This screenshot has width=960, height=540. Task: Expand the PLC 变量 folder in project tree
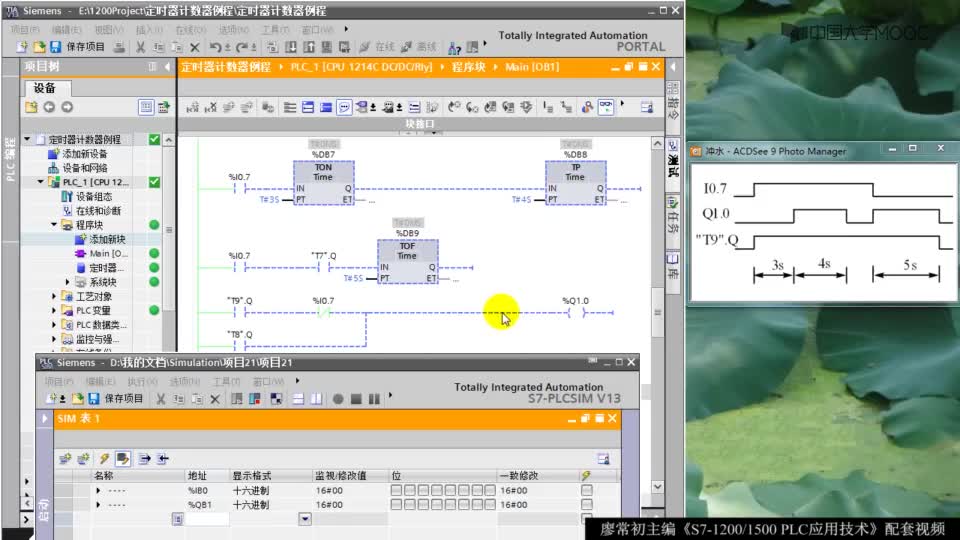(54, 310)
